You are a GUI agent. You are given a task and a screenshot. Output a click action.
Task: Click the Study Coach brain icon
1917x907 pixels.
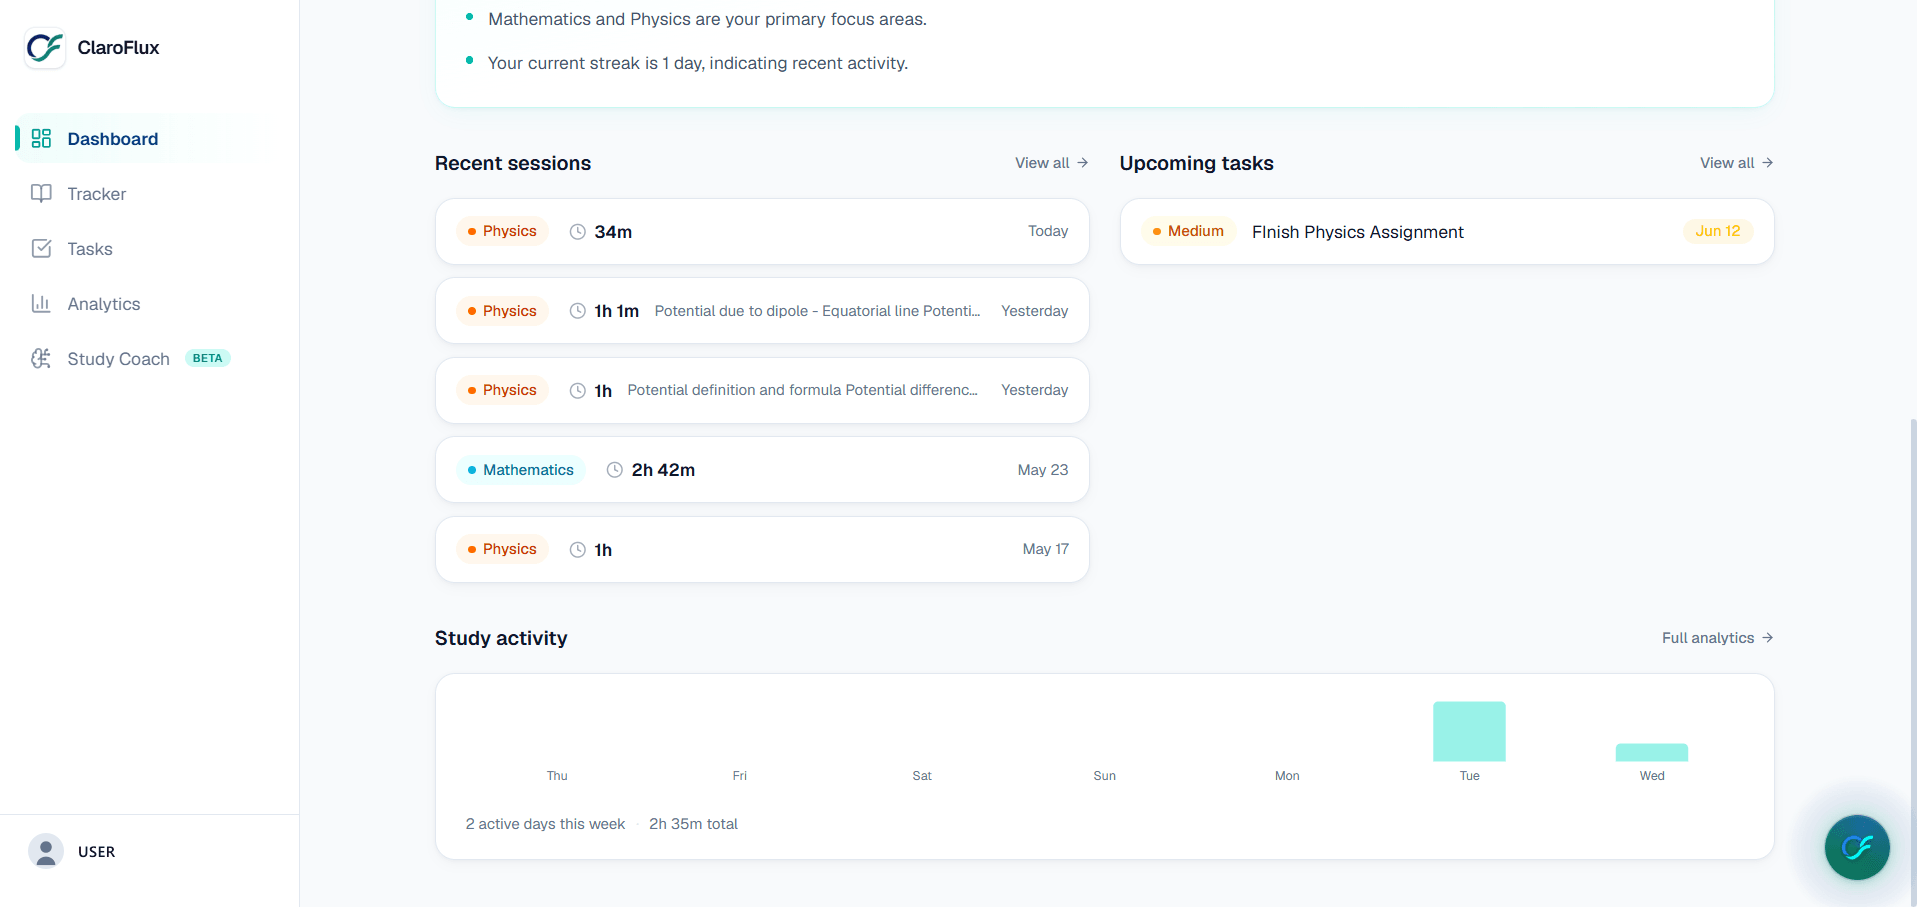[x=41, y=359]
